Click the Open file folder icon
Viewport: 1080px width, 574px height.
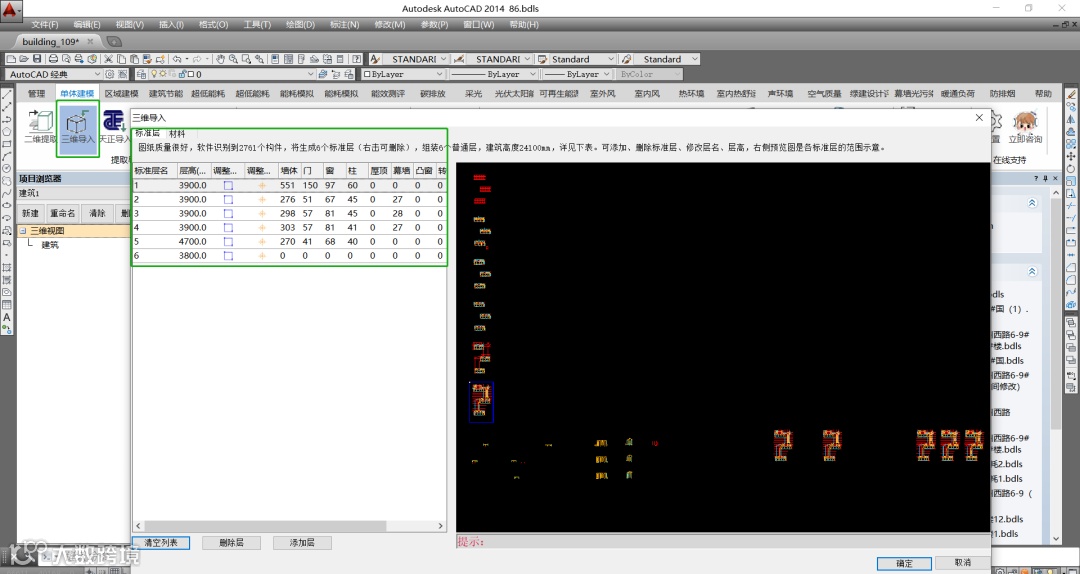click(x=24, y=59)
